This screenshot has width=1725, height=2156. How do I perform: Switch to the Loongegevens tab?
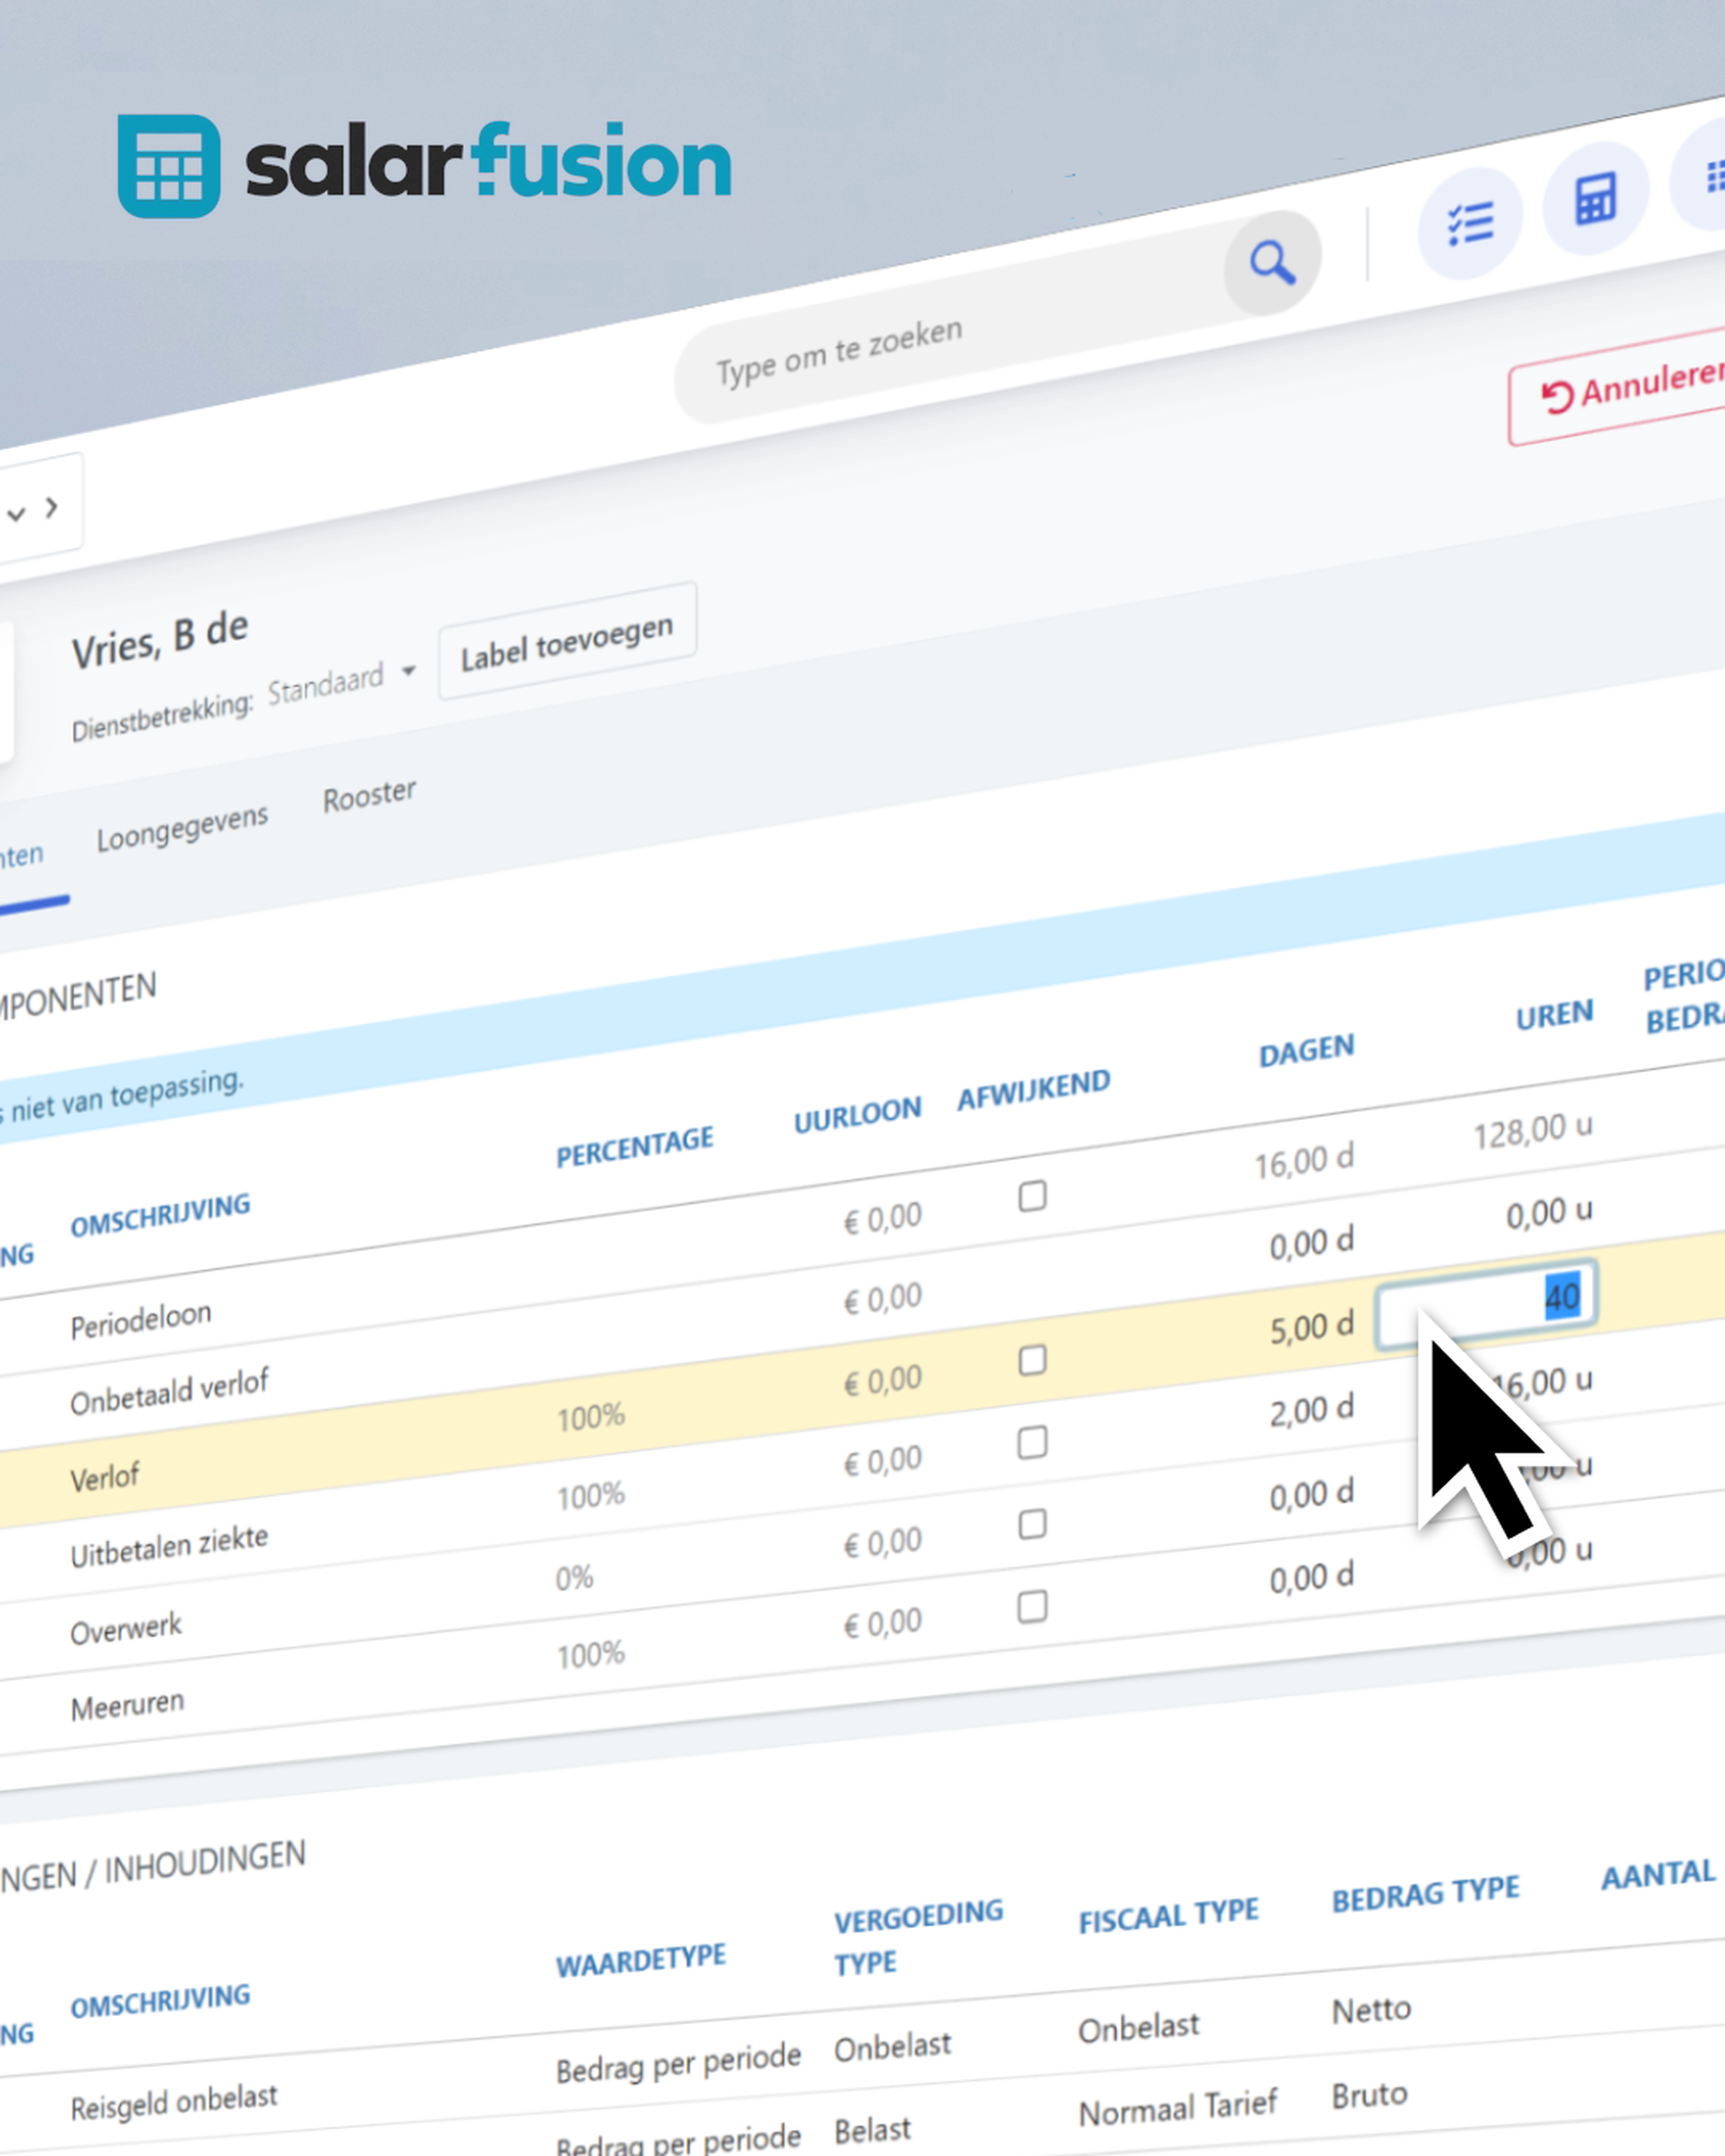182,828
